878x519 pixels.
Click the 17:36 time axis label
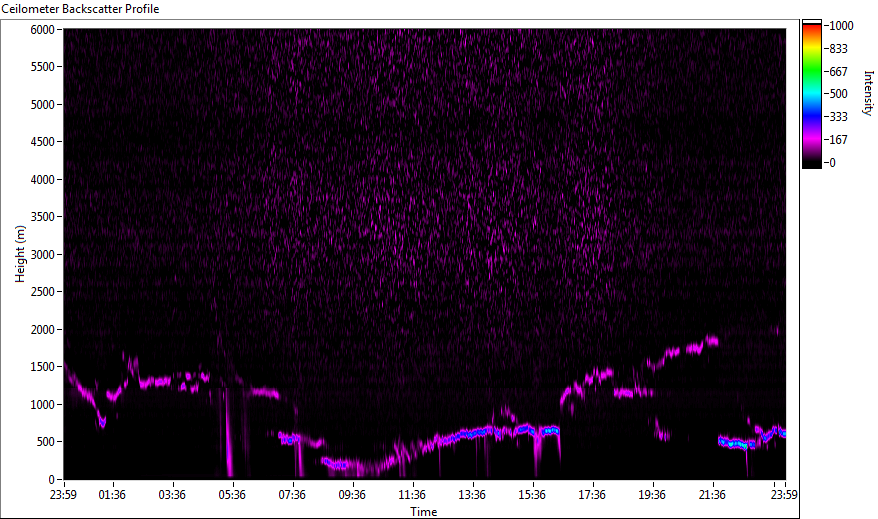tap(592, 495)
